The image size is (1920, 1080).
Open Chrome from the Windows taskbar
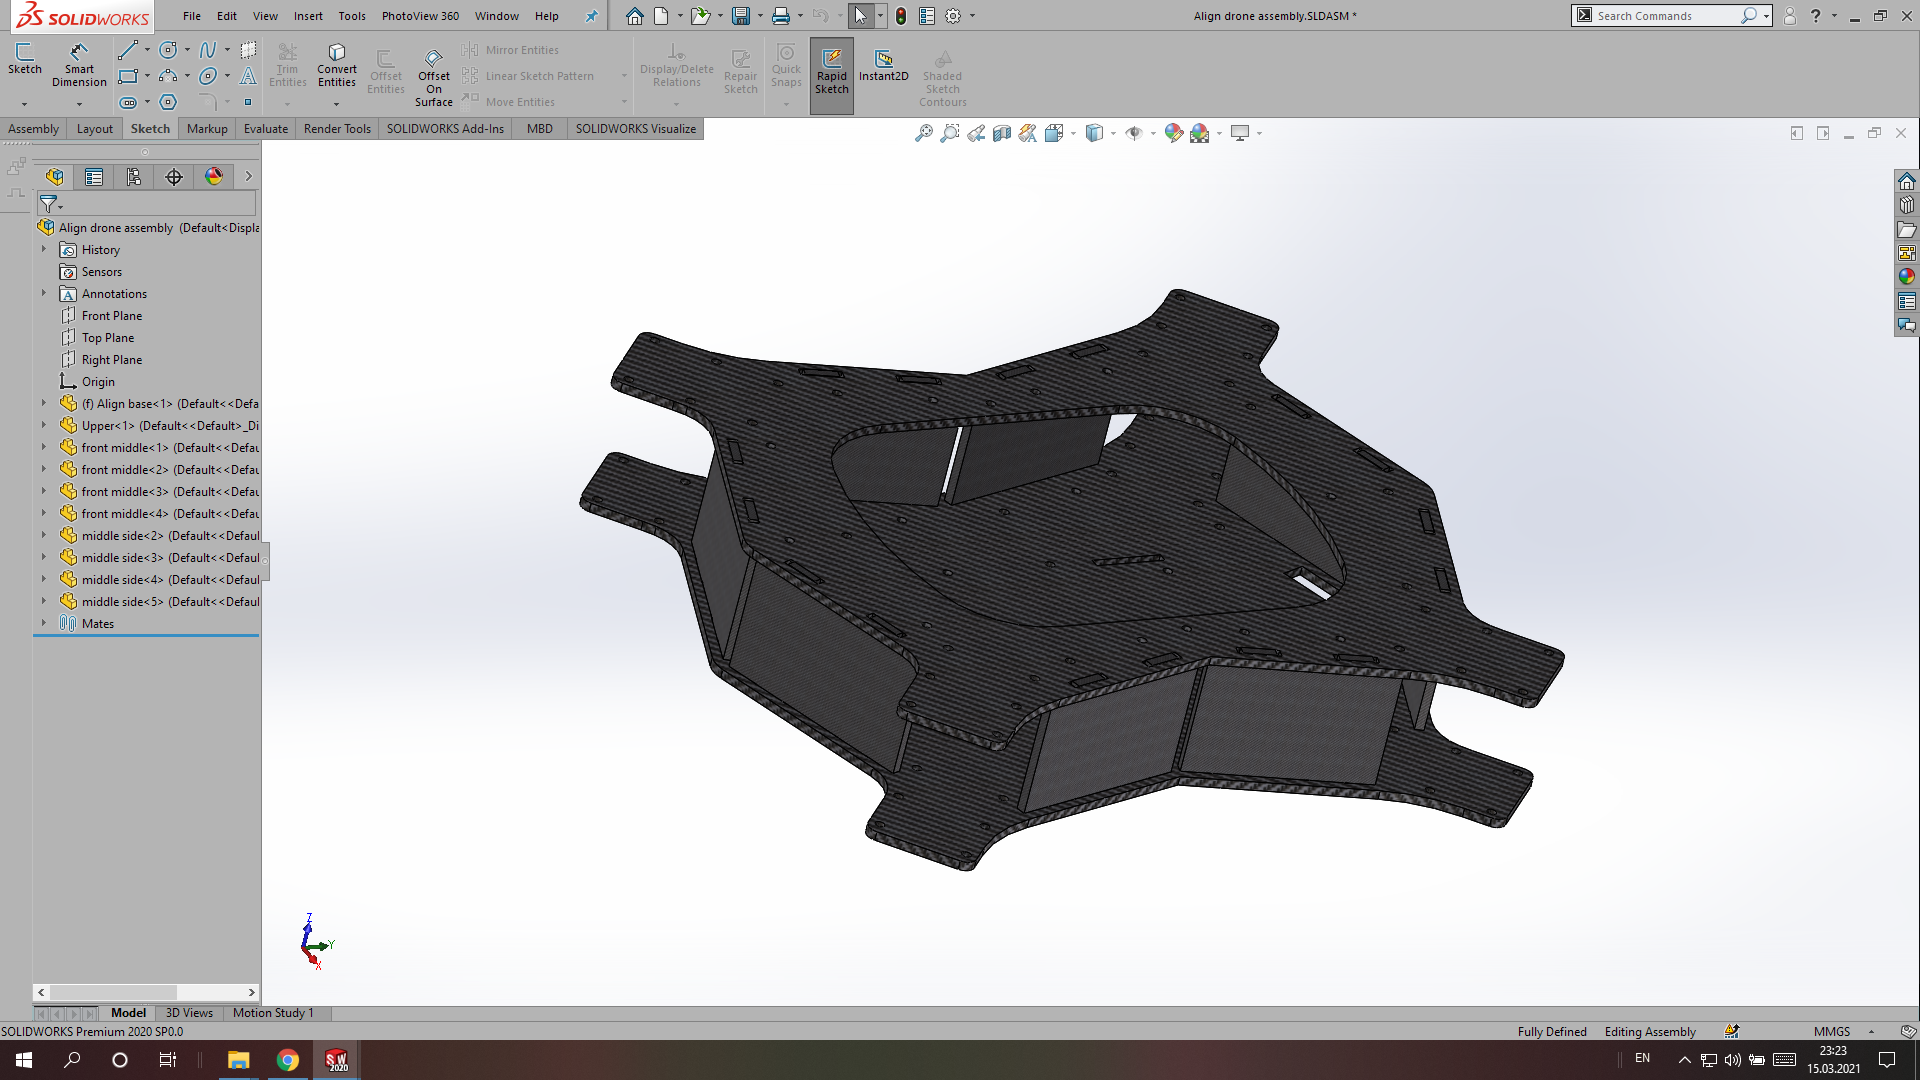287,1060
